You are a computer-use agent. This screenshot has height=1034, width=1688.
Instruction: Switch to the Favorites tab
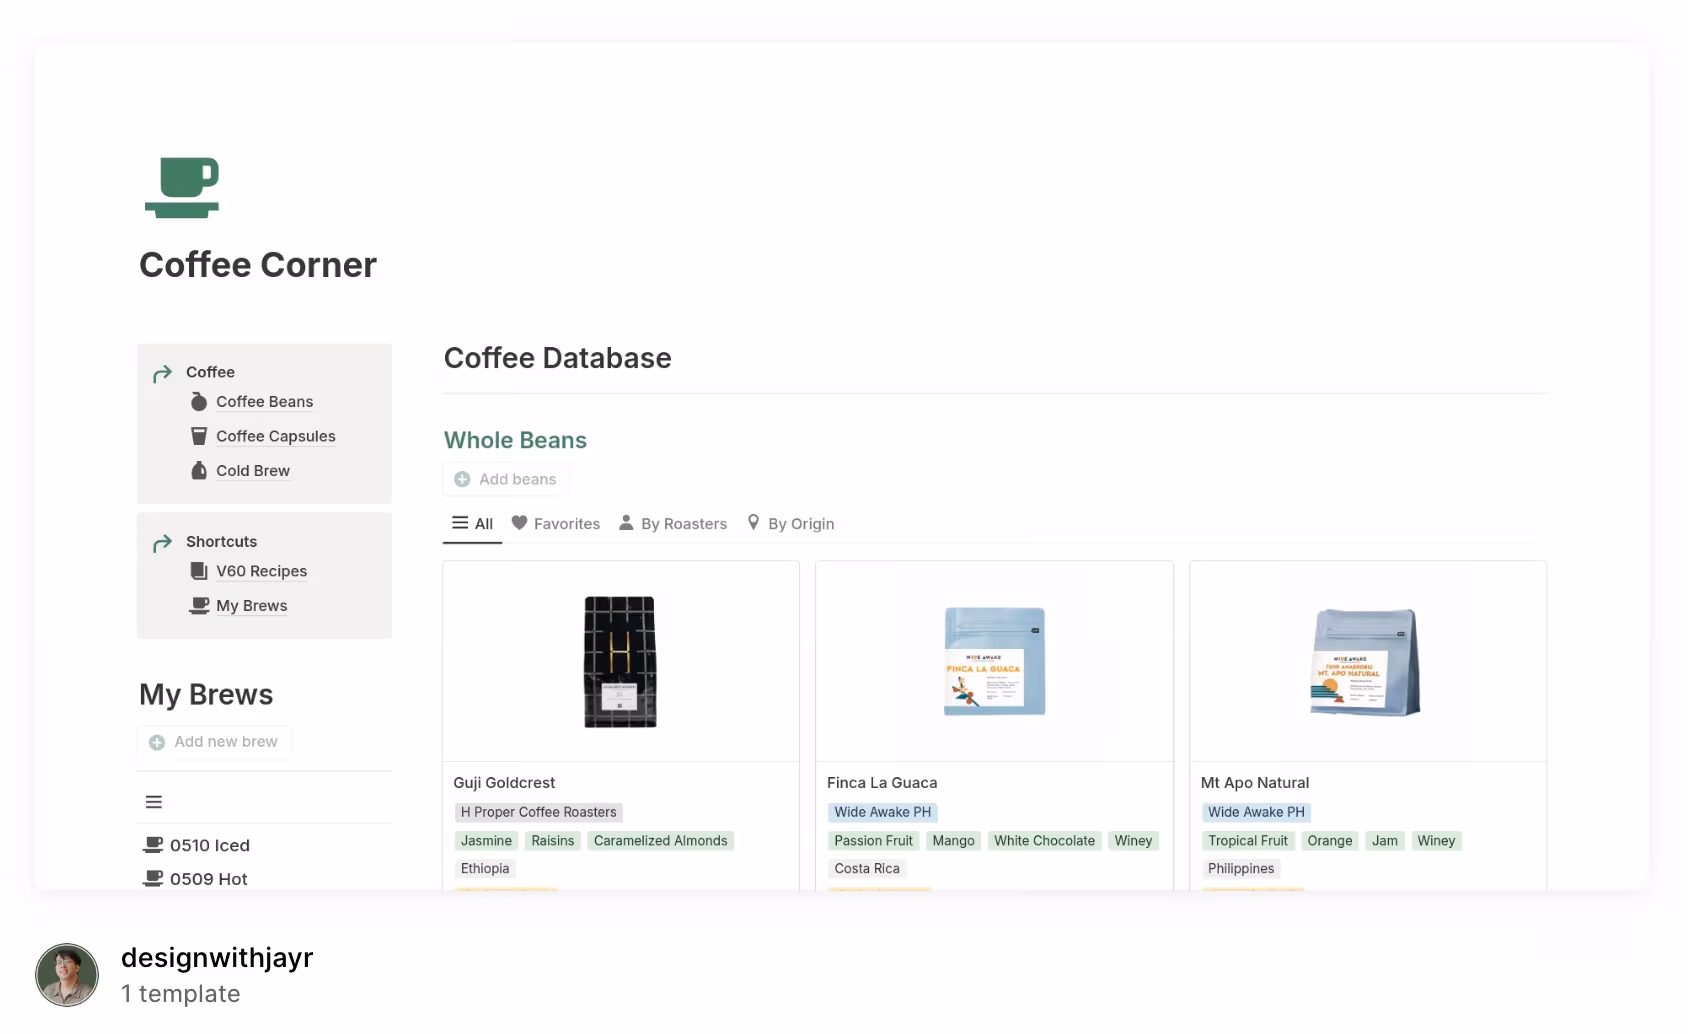[556, 524]
